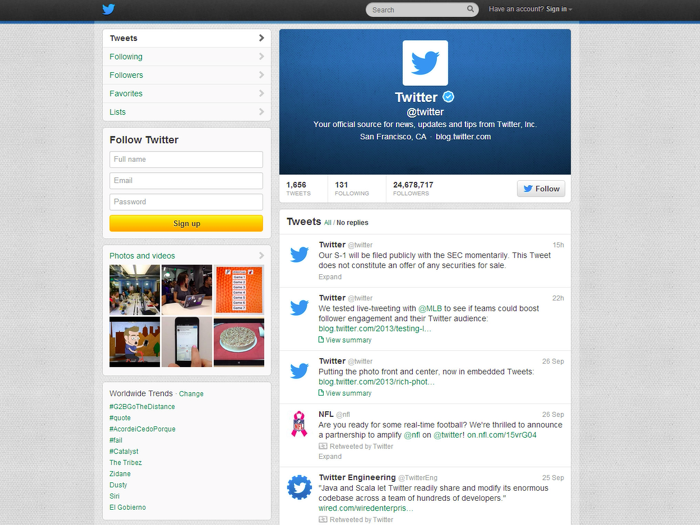The image size is (700, 525).
Task: Open the Followers sidebar chevron
Action: point(262,75)
